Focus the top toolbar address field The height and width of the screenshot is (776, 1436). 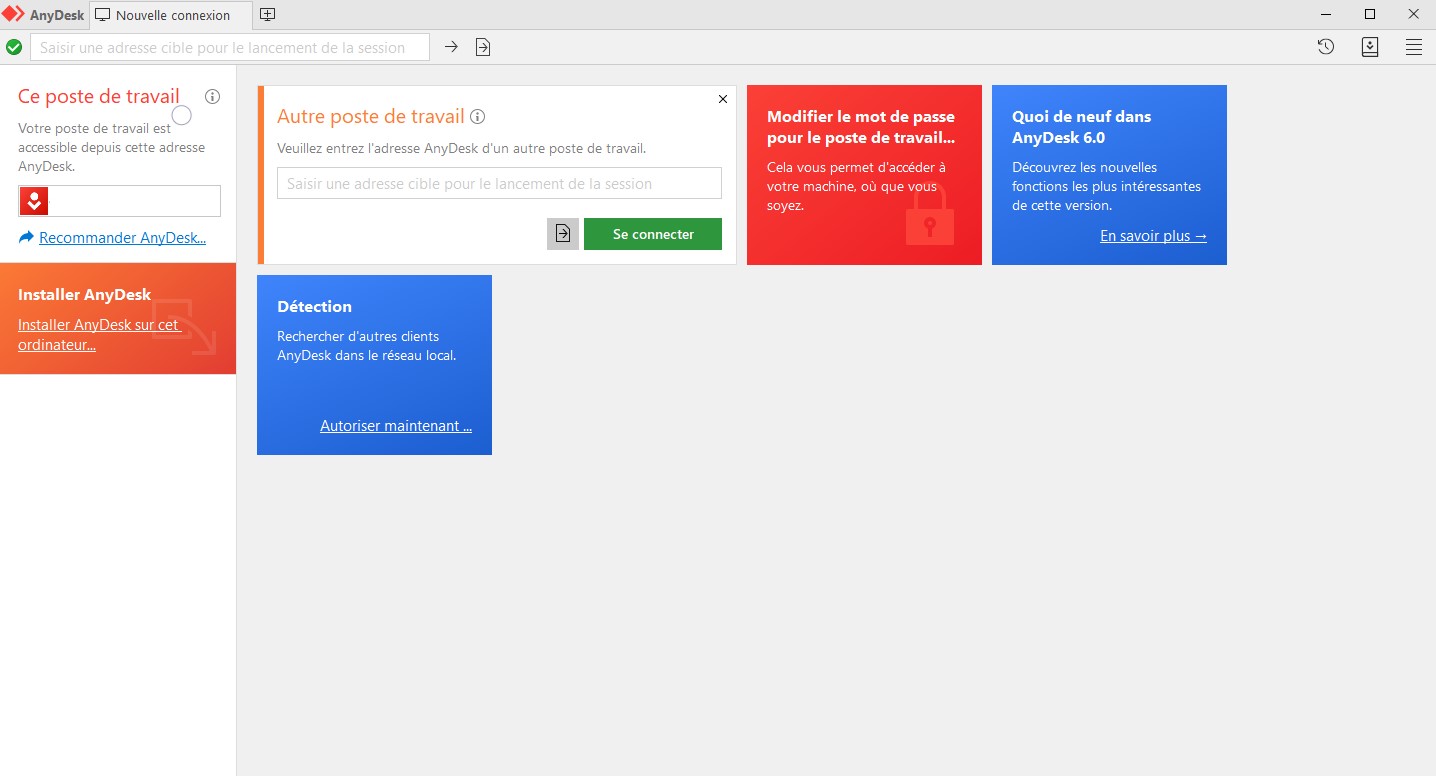[x=230, y=47]
